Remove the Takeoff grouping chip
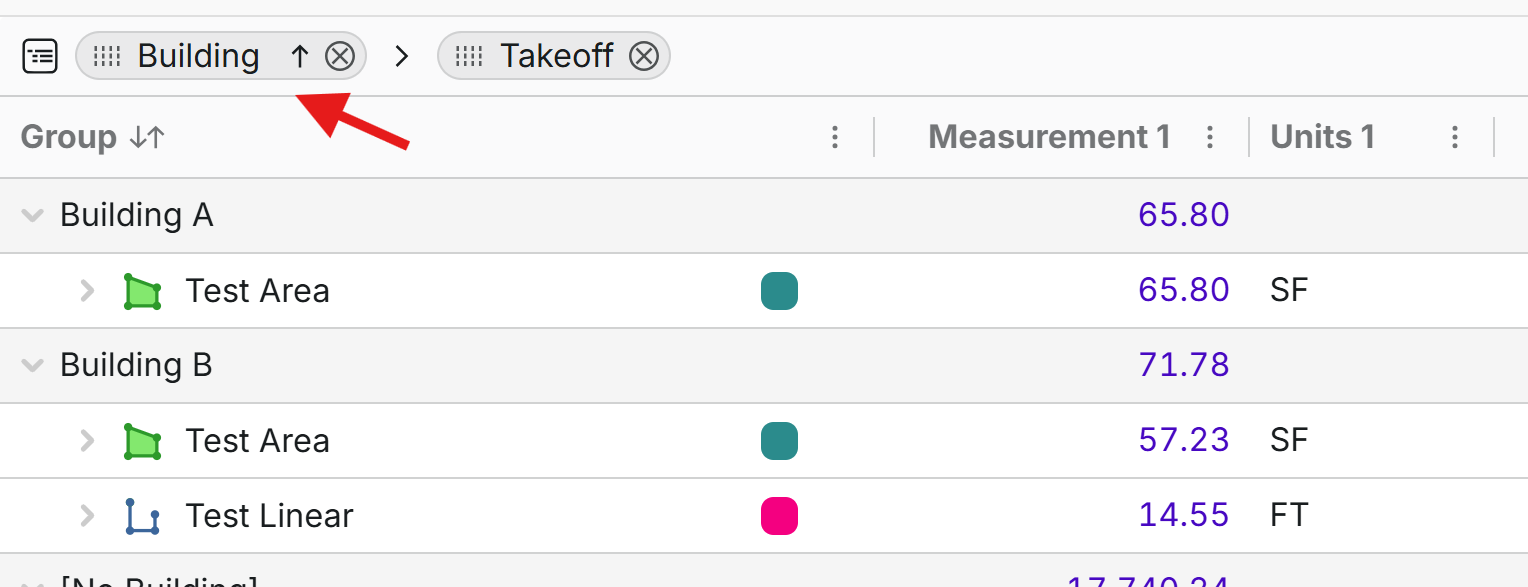This screenshot has width=1528, height=587. coord(644,56)
